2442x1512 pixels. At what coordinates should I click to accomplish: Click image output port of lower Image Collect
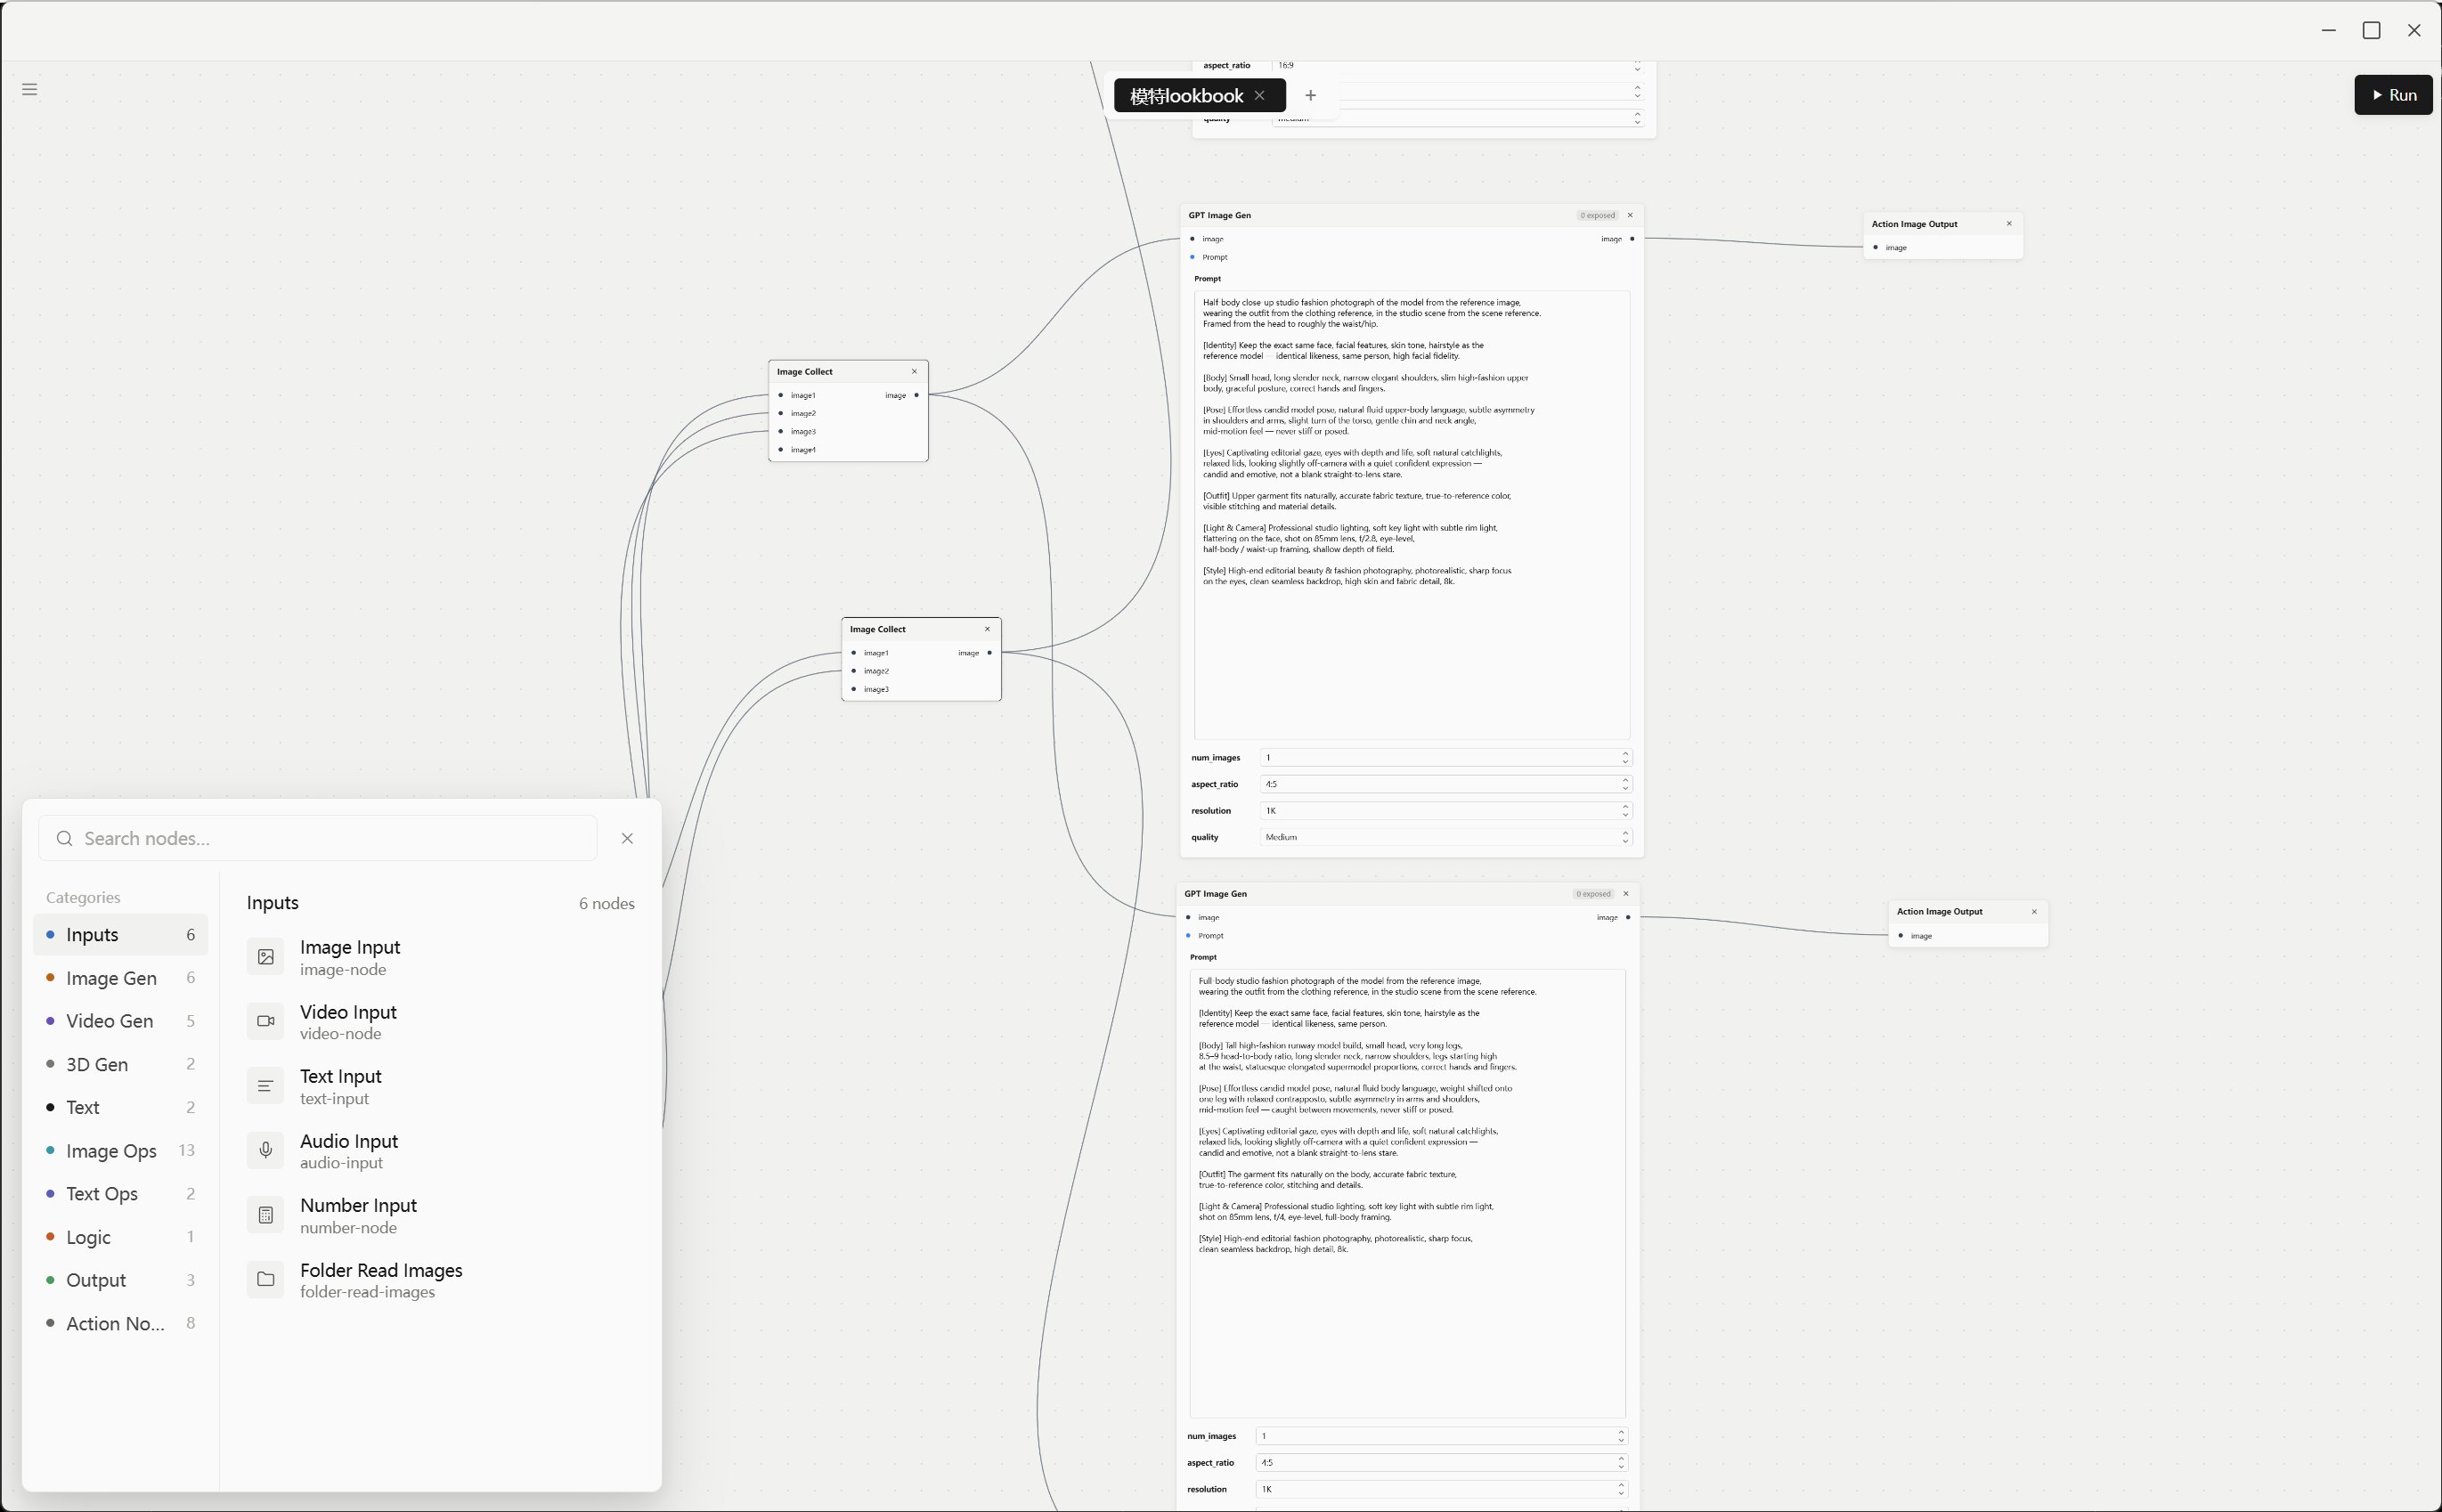pyautogui.click(x=989, y=653)
